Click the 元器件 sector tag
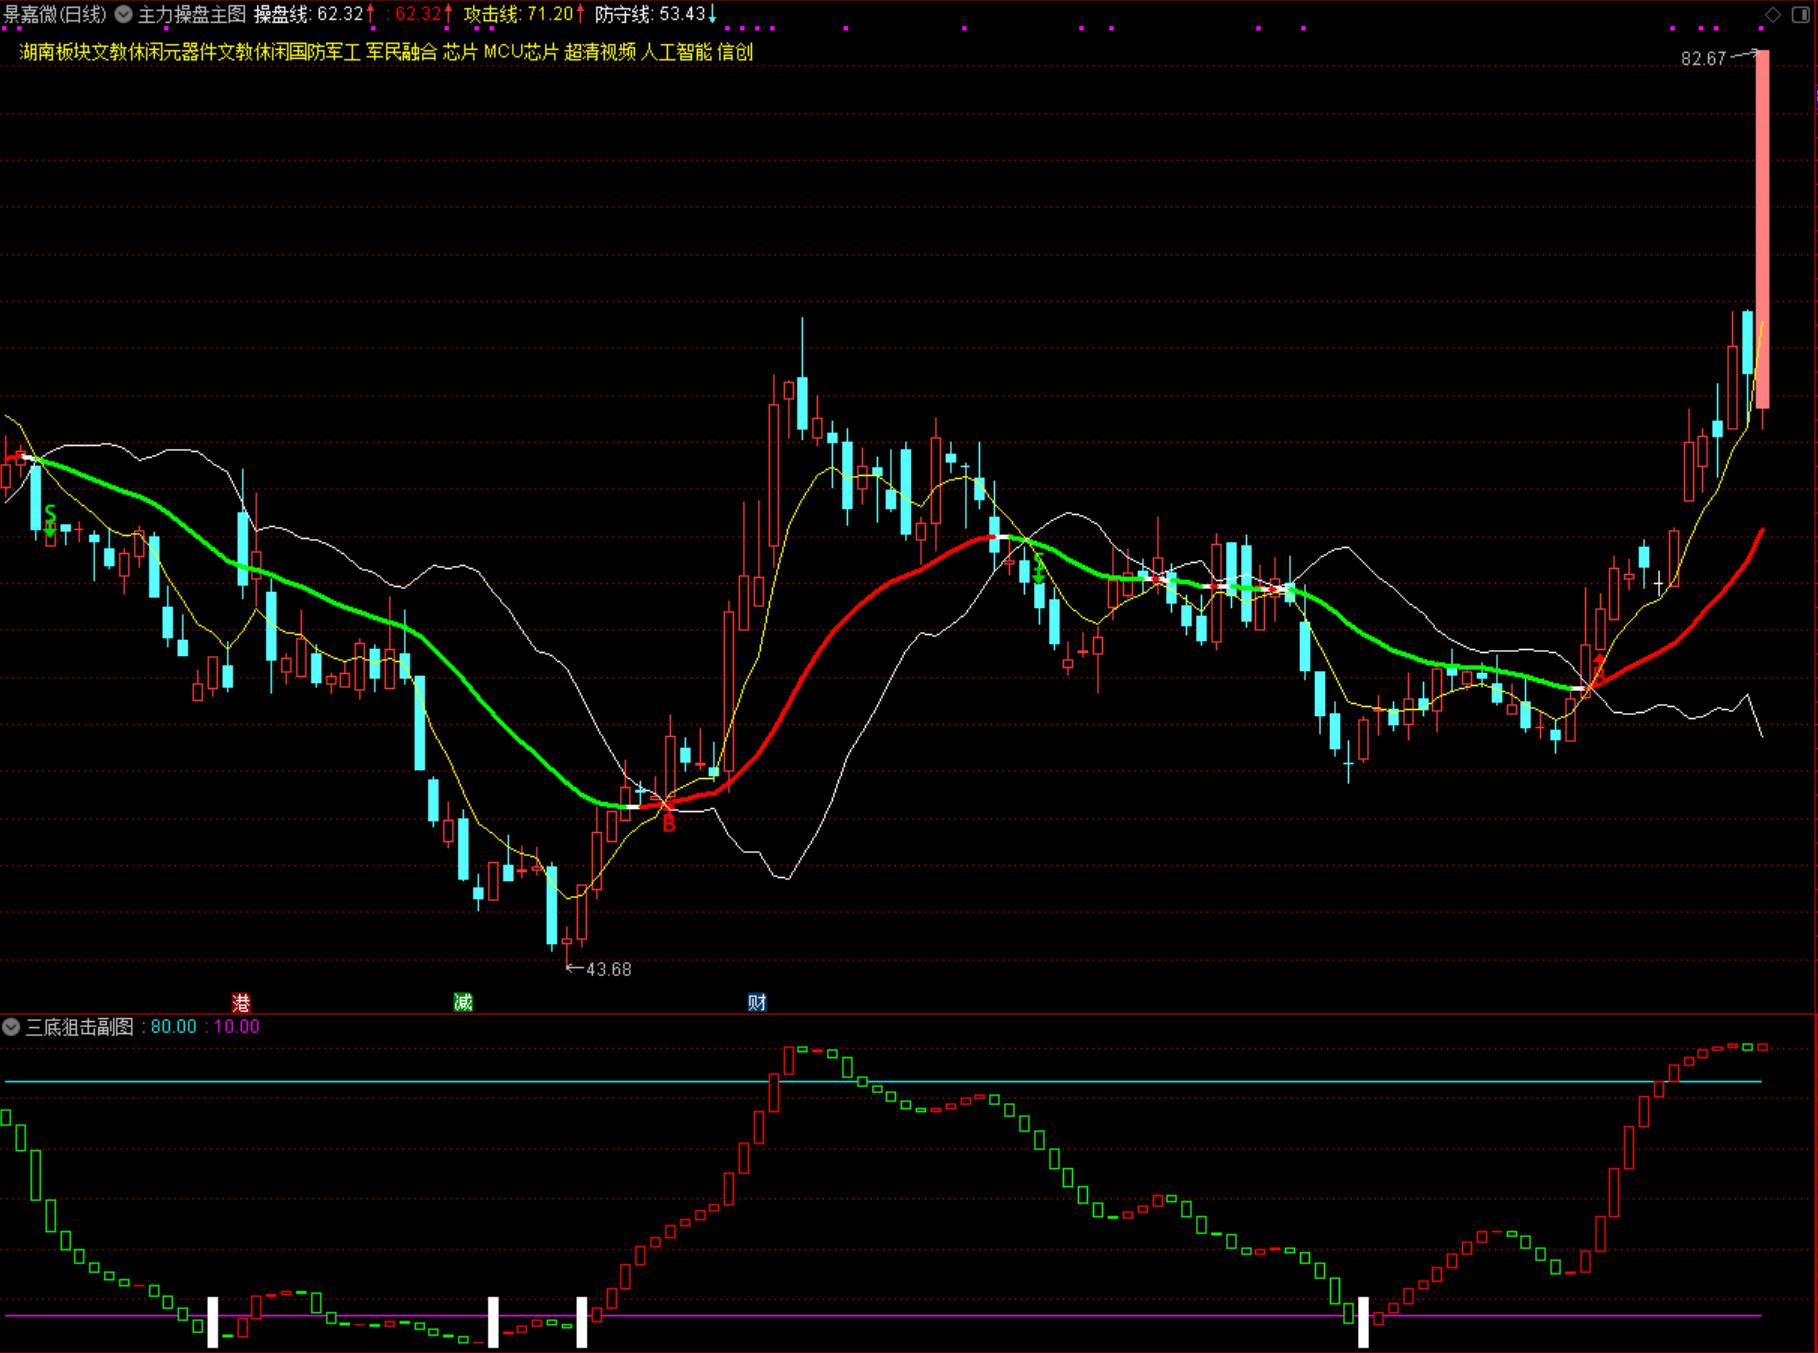The image size is (1818, 1353). (x=191, y=52)
